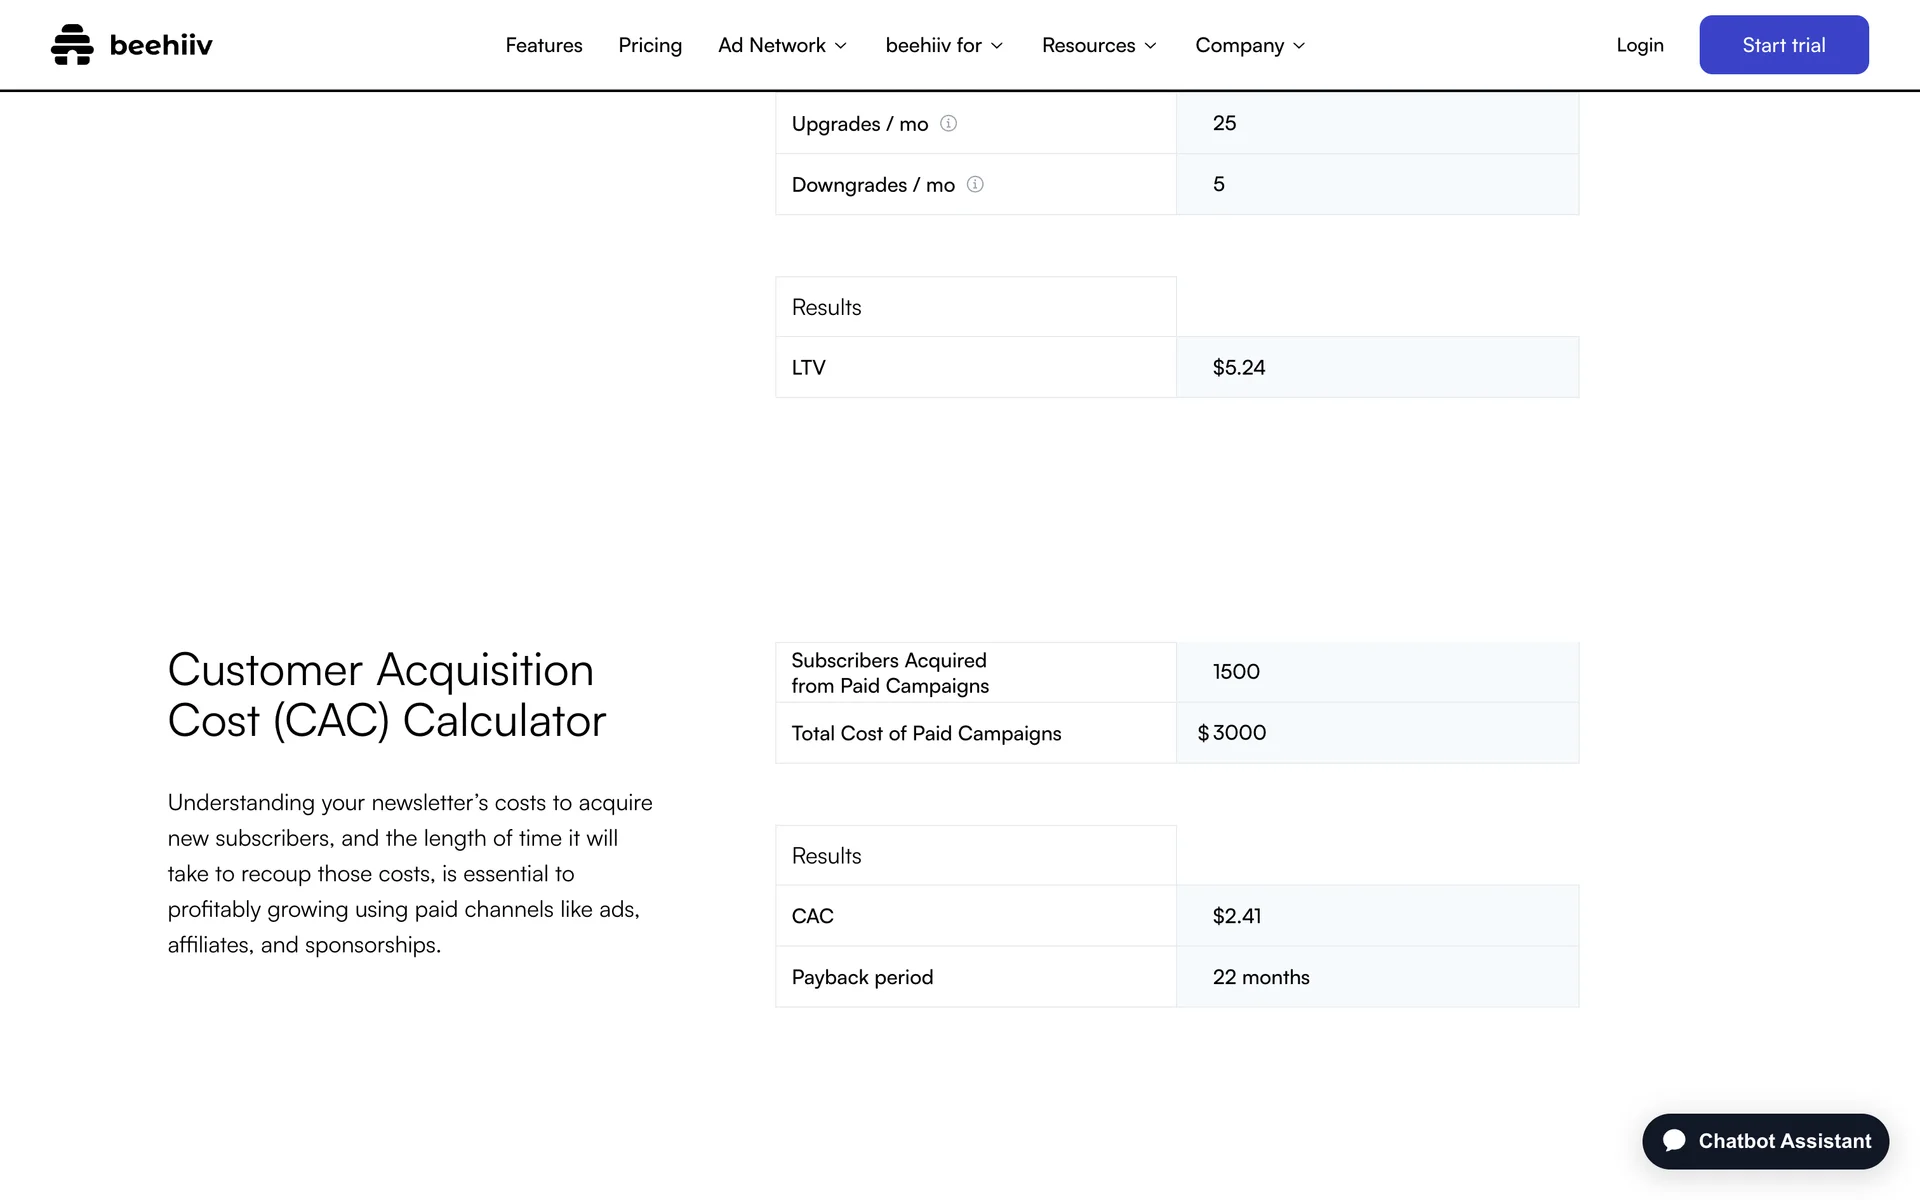Edit the Downgrades per month value
1920x1200 pixels.
click(1376, 184)
